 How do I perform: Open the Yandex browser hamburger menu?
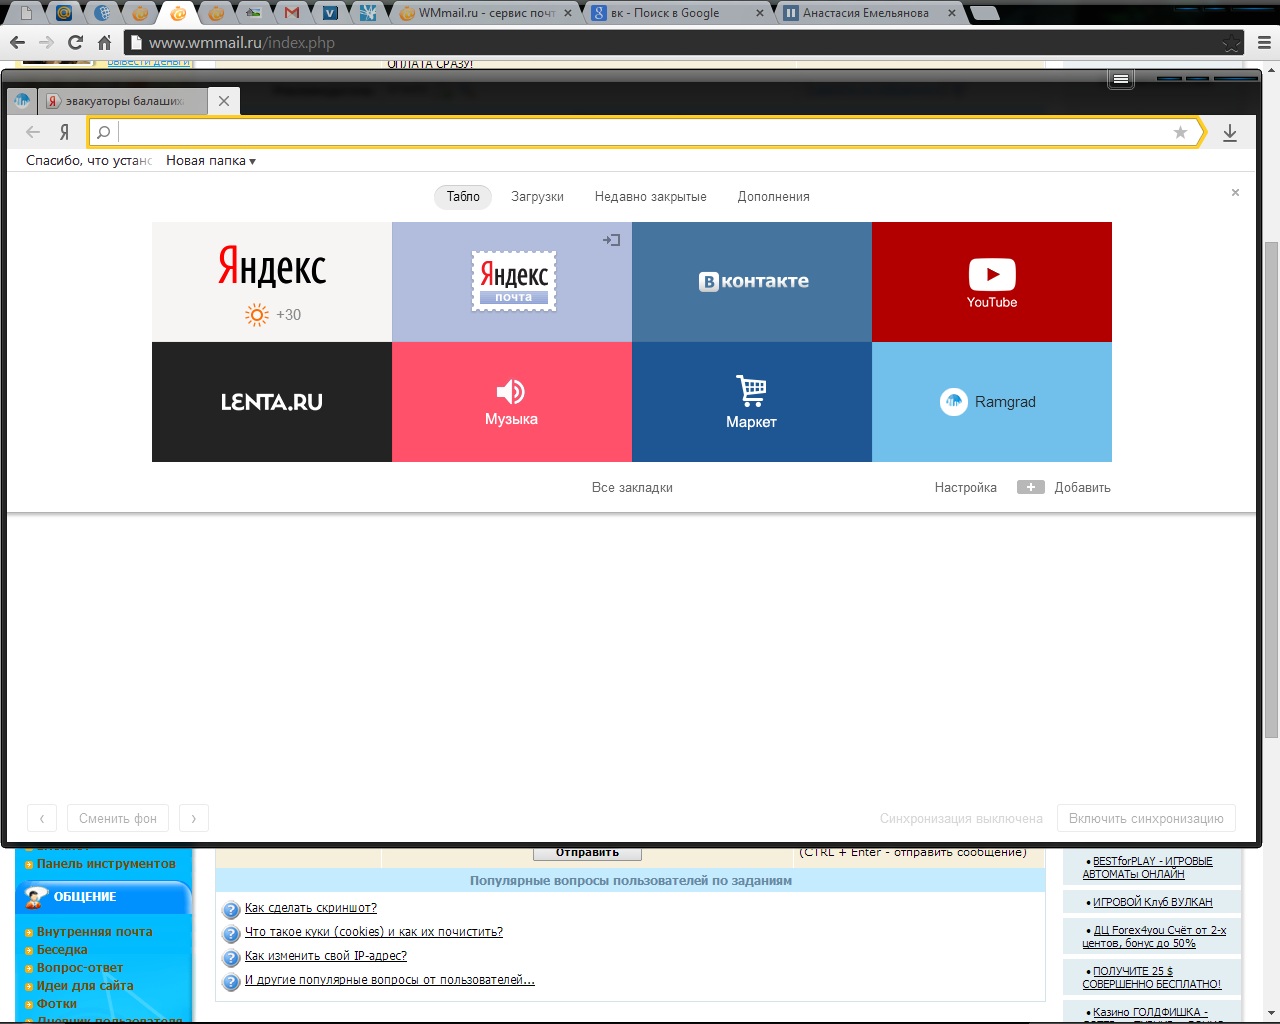coord(1121,79)
